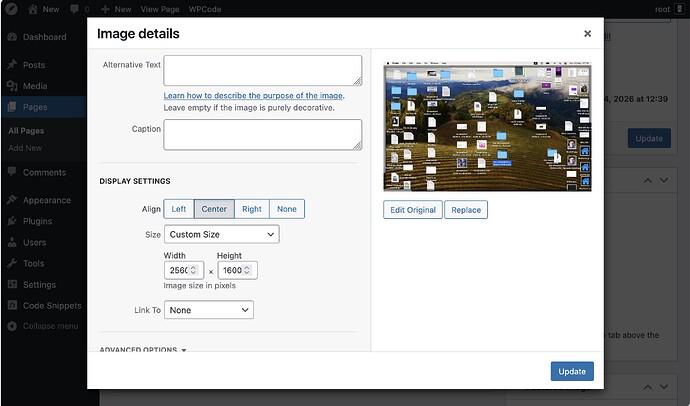This screenshot has width=690, height=406.
Task: Click the Settings sliders icon
Action: pos(12,284)
